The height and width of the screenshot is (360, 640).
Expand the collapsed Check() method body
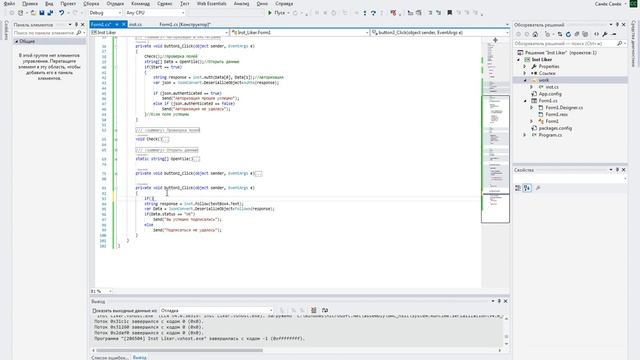(x=165, y=140)
